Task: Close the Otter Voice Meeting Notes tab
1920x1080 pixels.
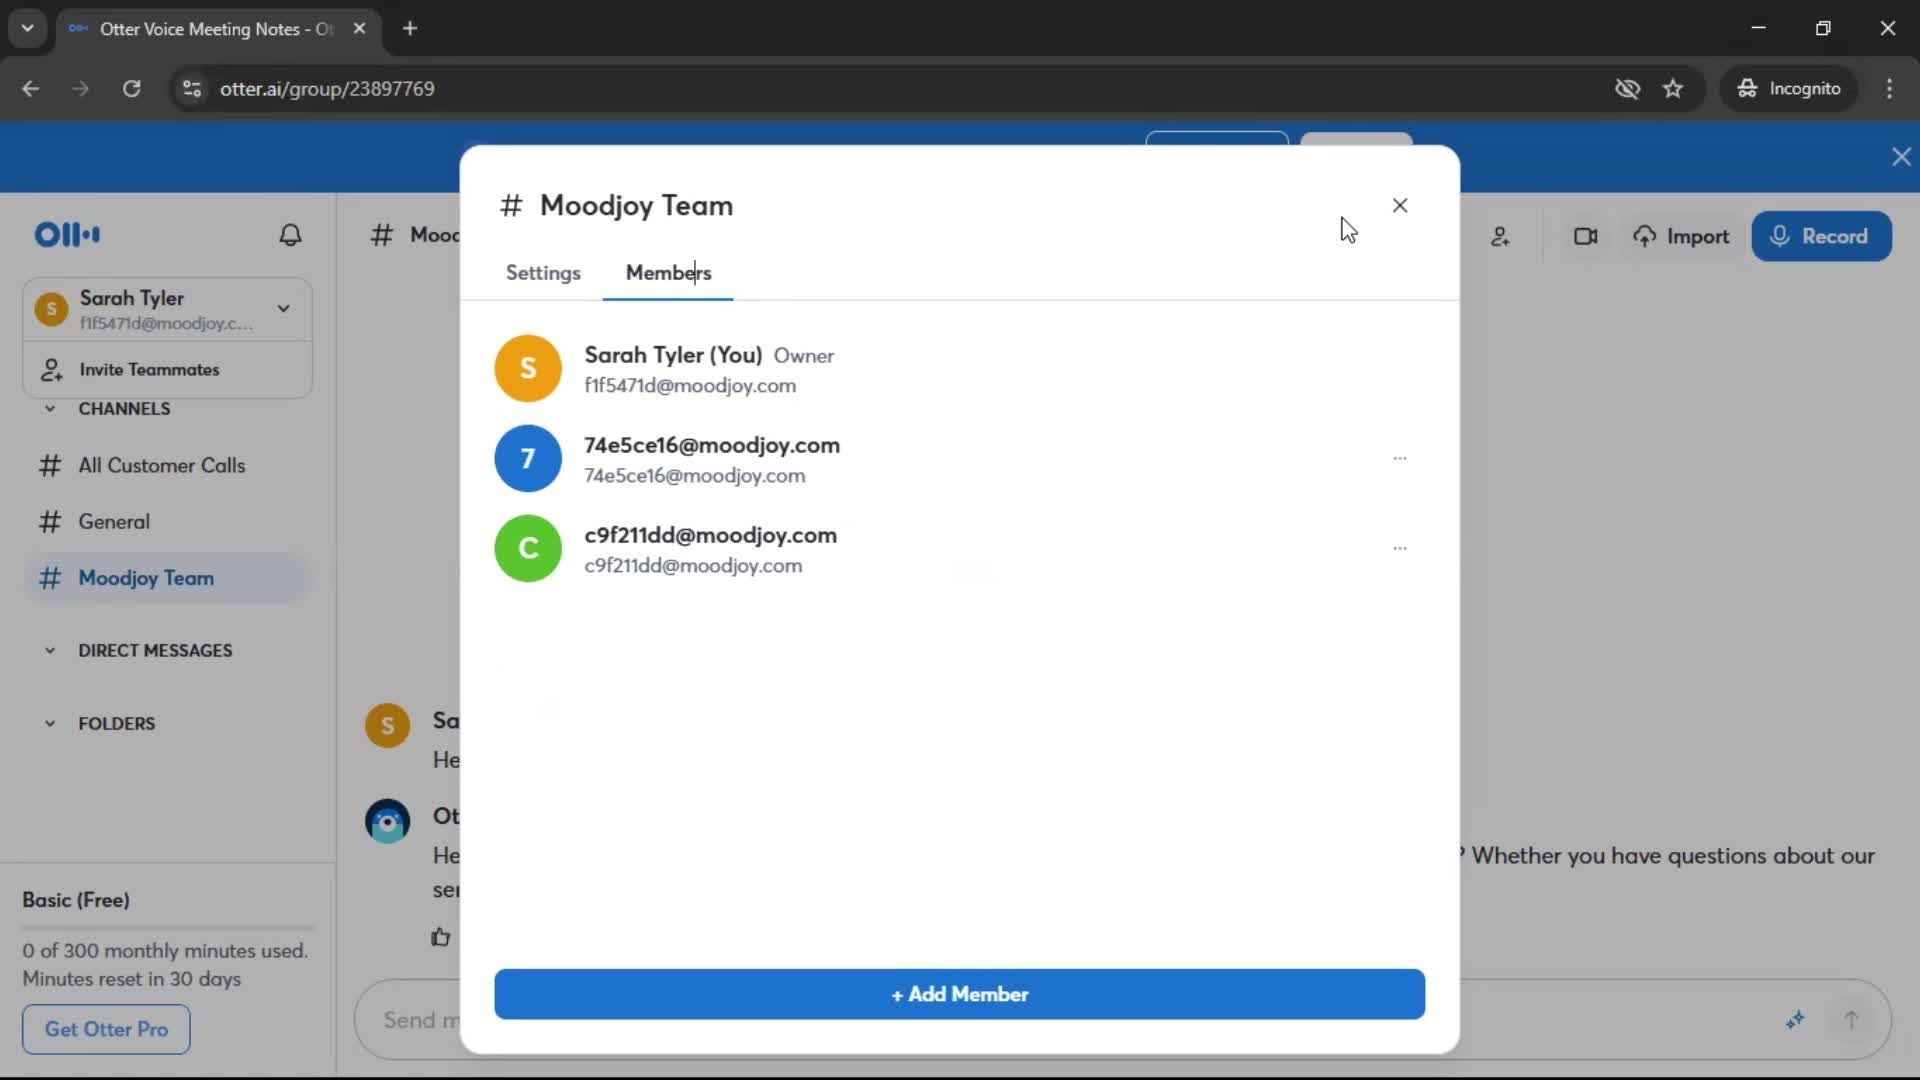Action: pyautogui.click(x=359, y=29)
